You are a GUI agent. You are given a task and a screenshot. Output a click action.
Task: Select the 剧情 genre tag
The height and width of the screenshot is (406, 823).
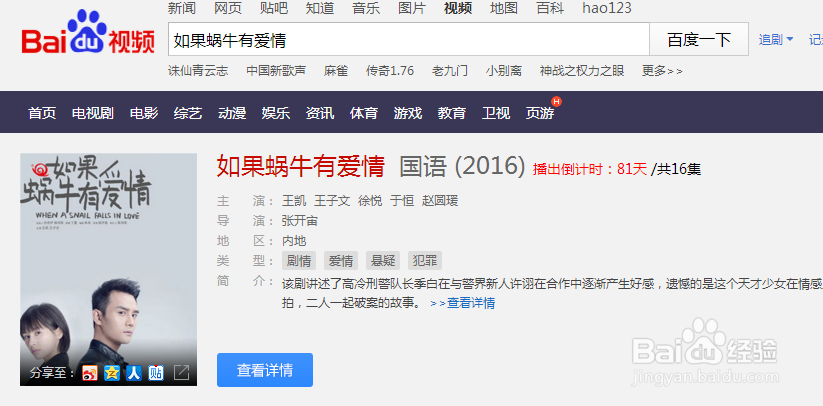[x=299, y=261]
